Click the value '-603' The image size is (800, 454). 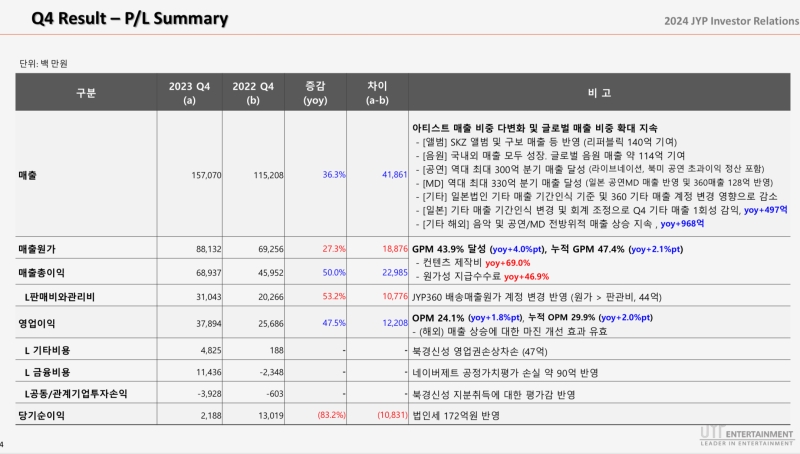pos(274,394)
